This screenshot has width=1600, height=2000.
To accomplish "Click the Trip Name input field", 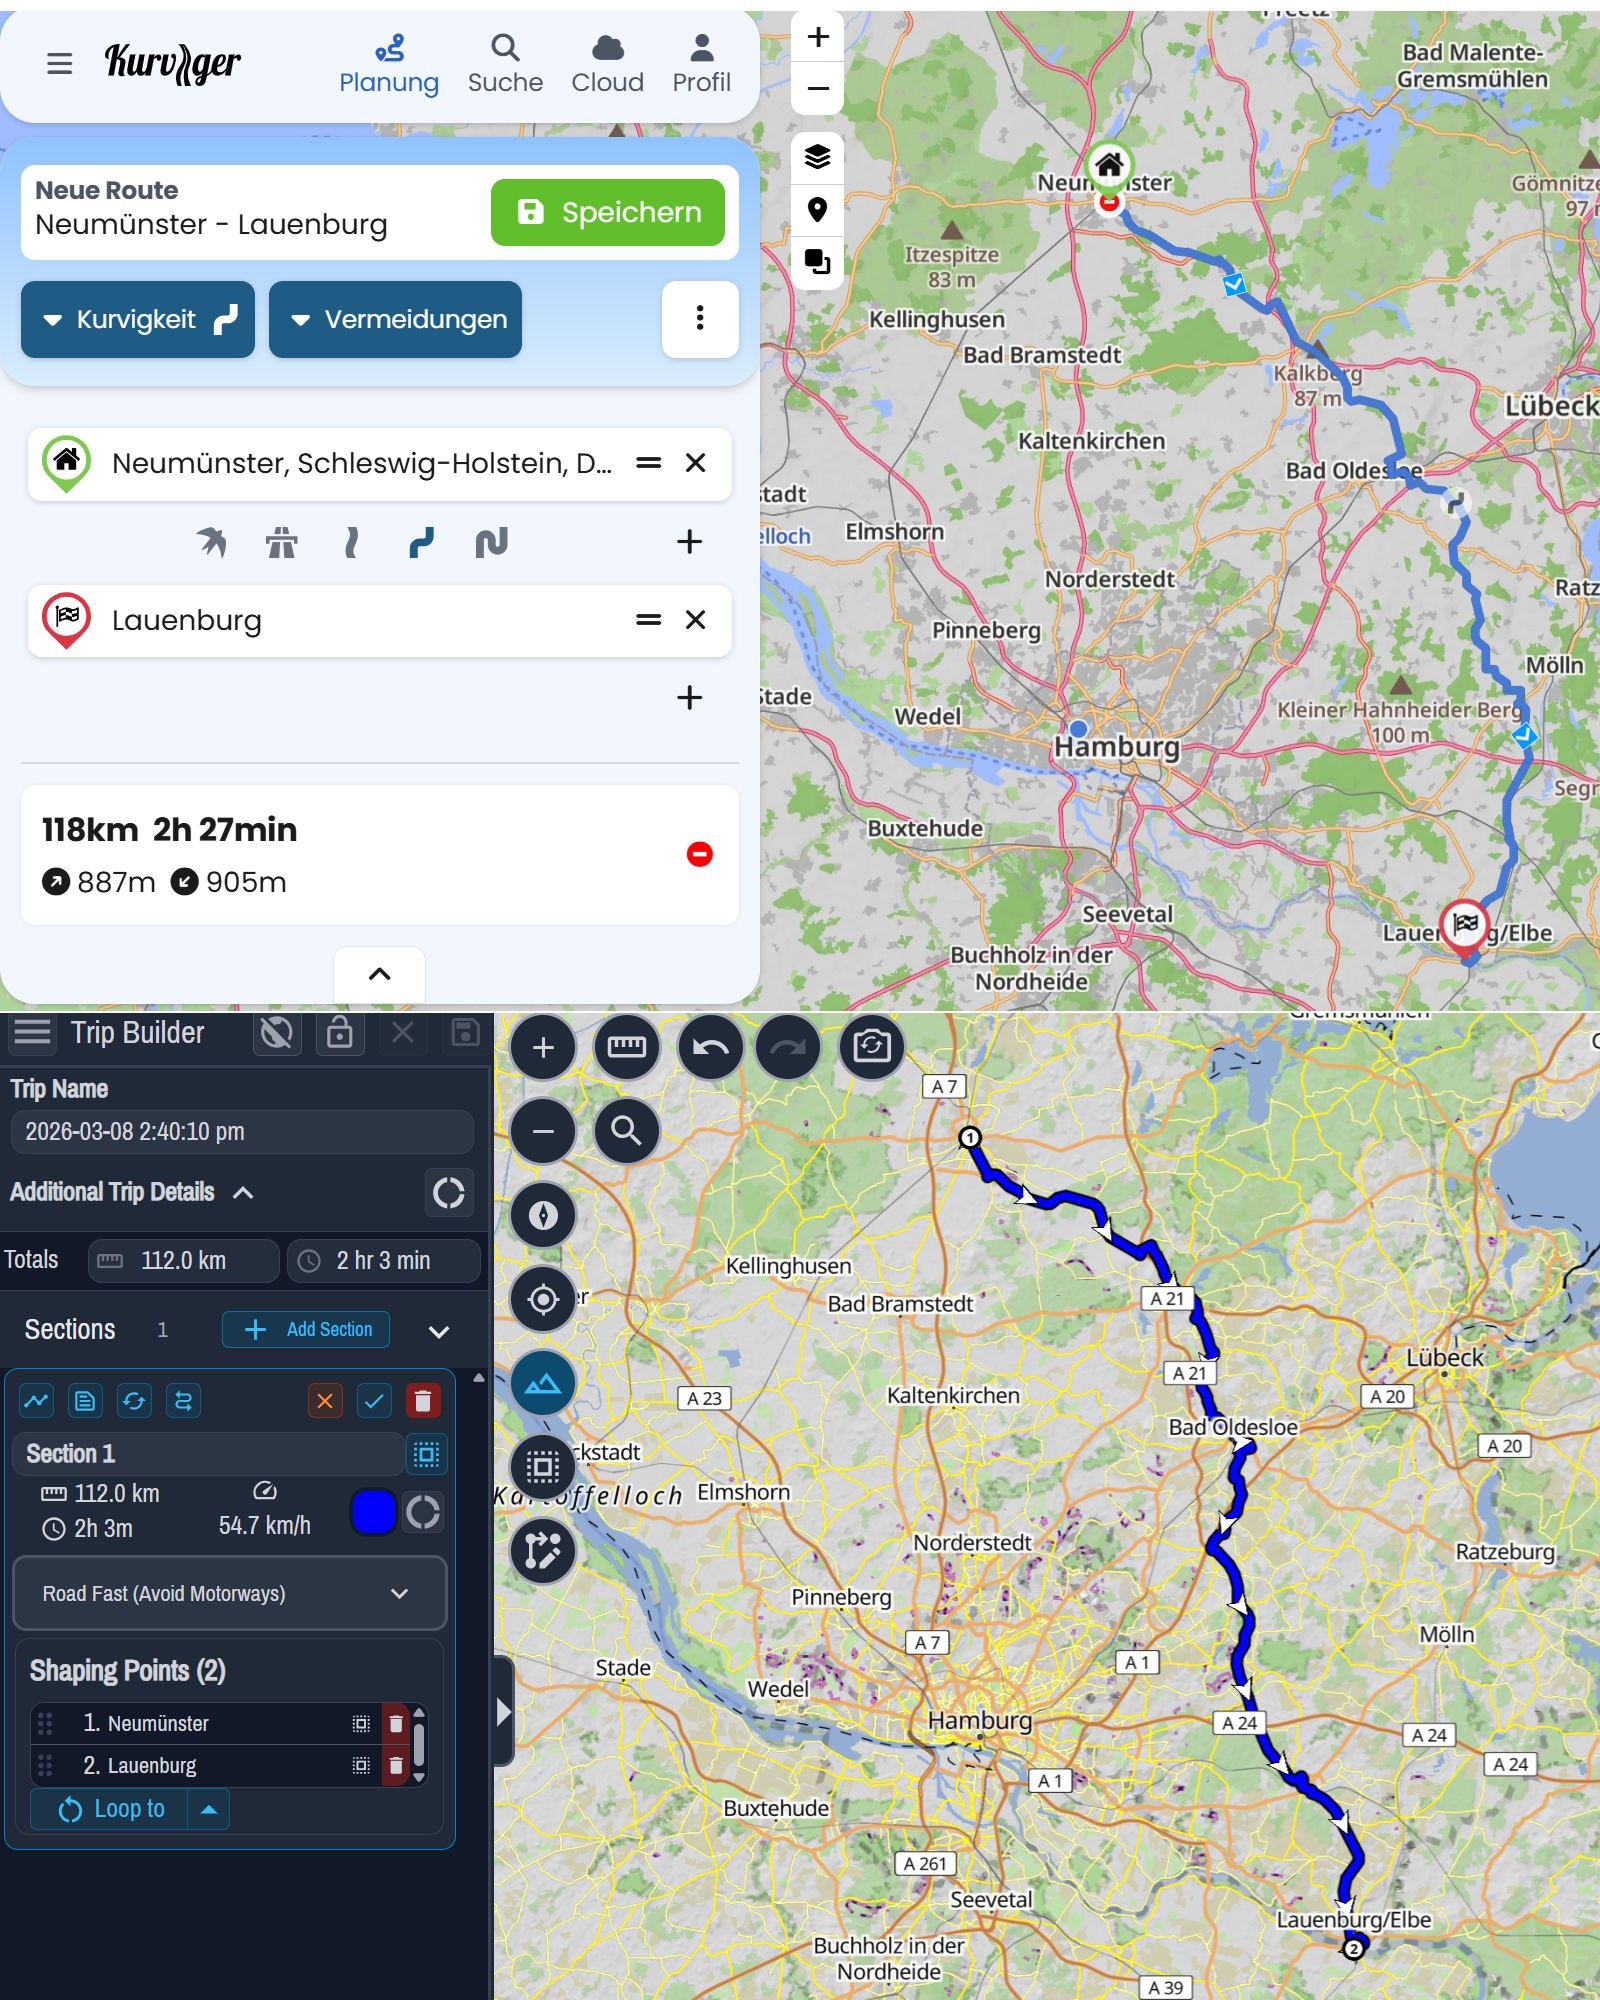I will pos(241,1132).
